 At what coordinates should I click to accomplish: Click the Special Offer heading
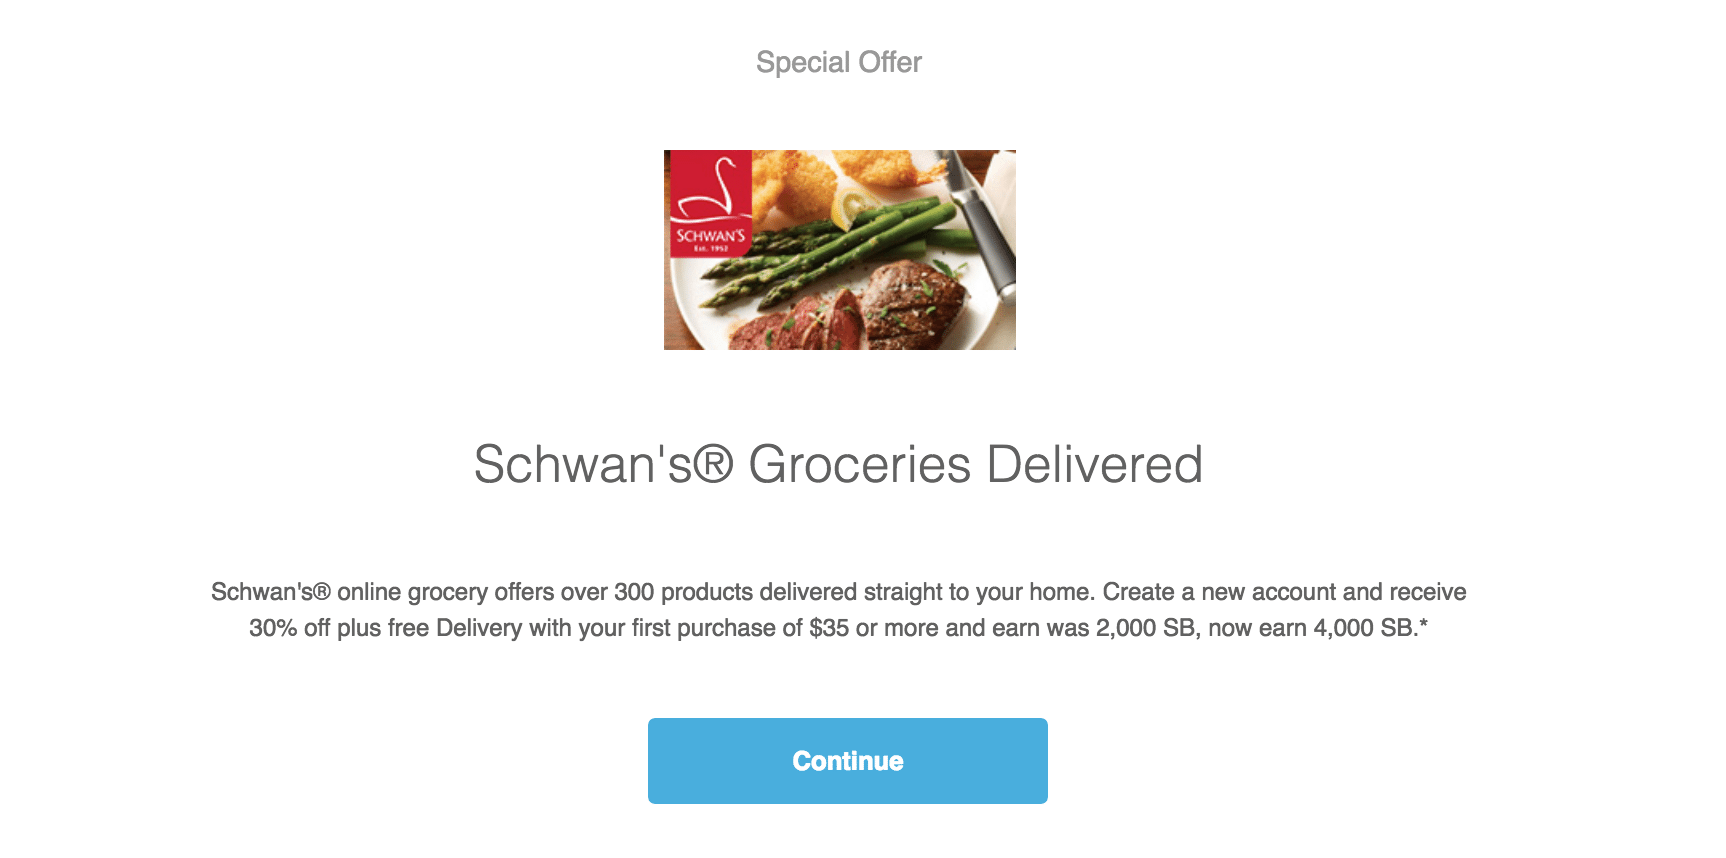(839, 62)
